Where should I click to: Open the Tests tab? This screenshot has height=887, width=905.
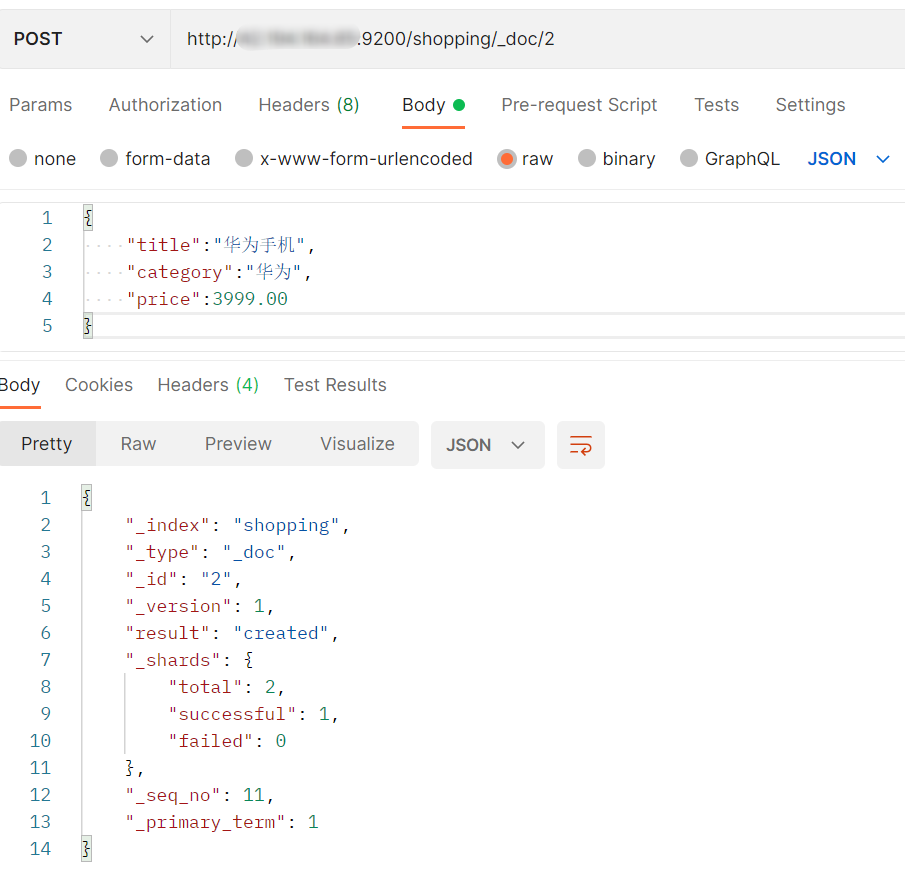(x=716, y=105)
